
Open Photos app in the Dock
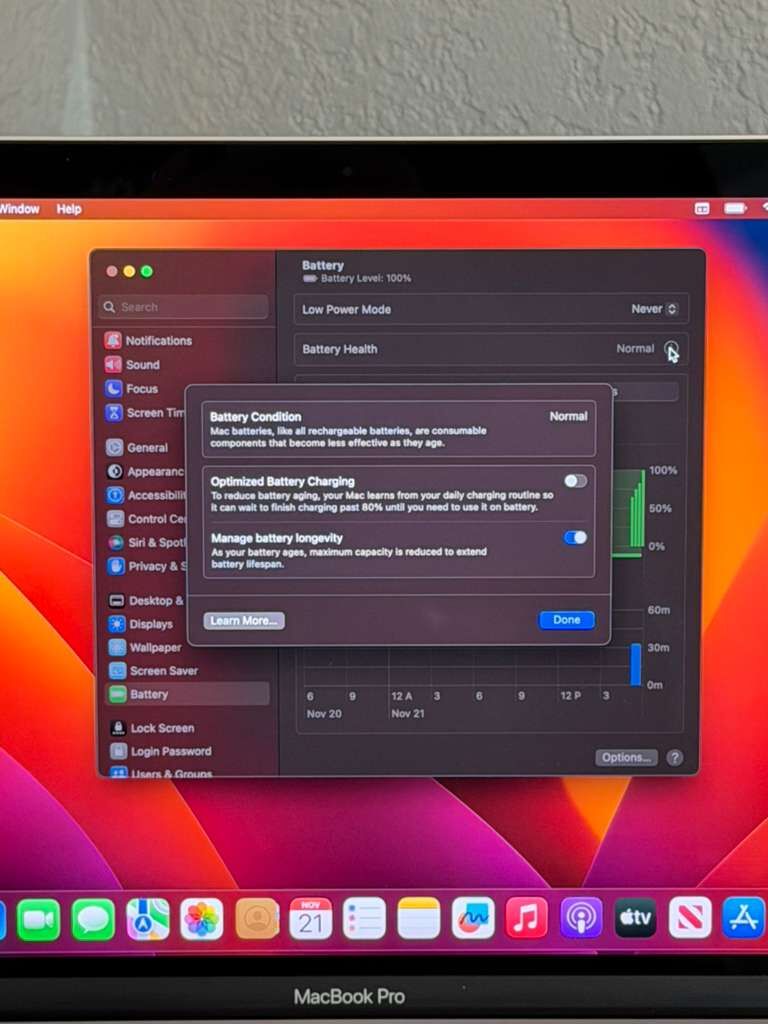tap(202, 919)
